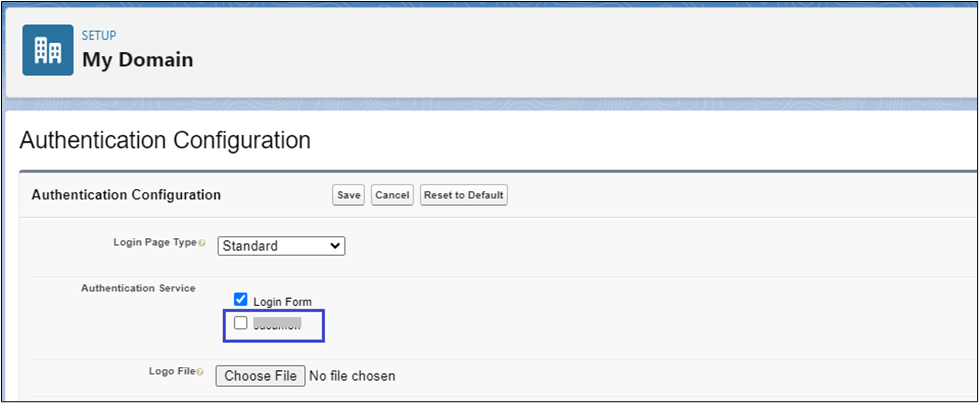Uncheck the Login Form checkbox

[x=240, y=299]
